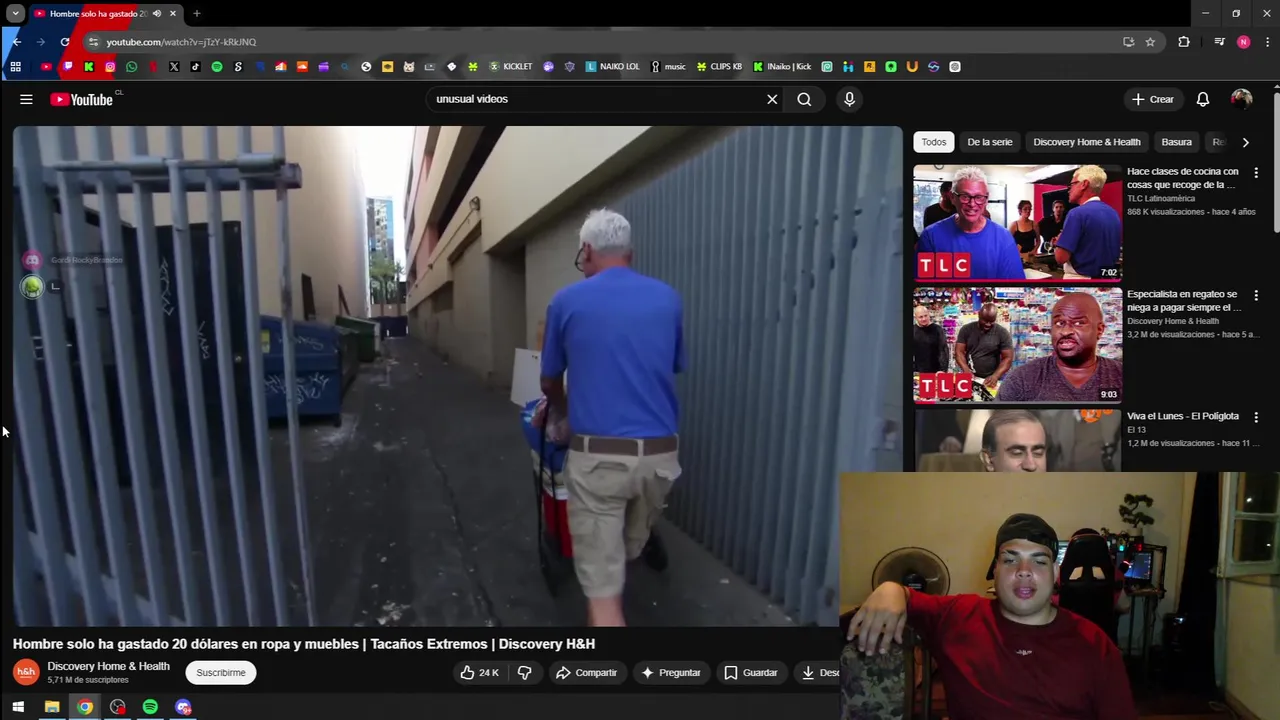Select the 'De la serie' filter chip
The image size is (1280, 720).
(990, 142)
